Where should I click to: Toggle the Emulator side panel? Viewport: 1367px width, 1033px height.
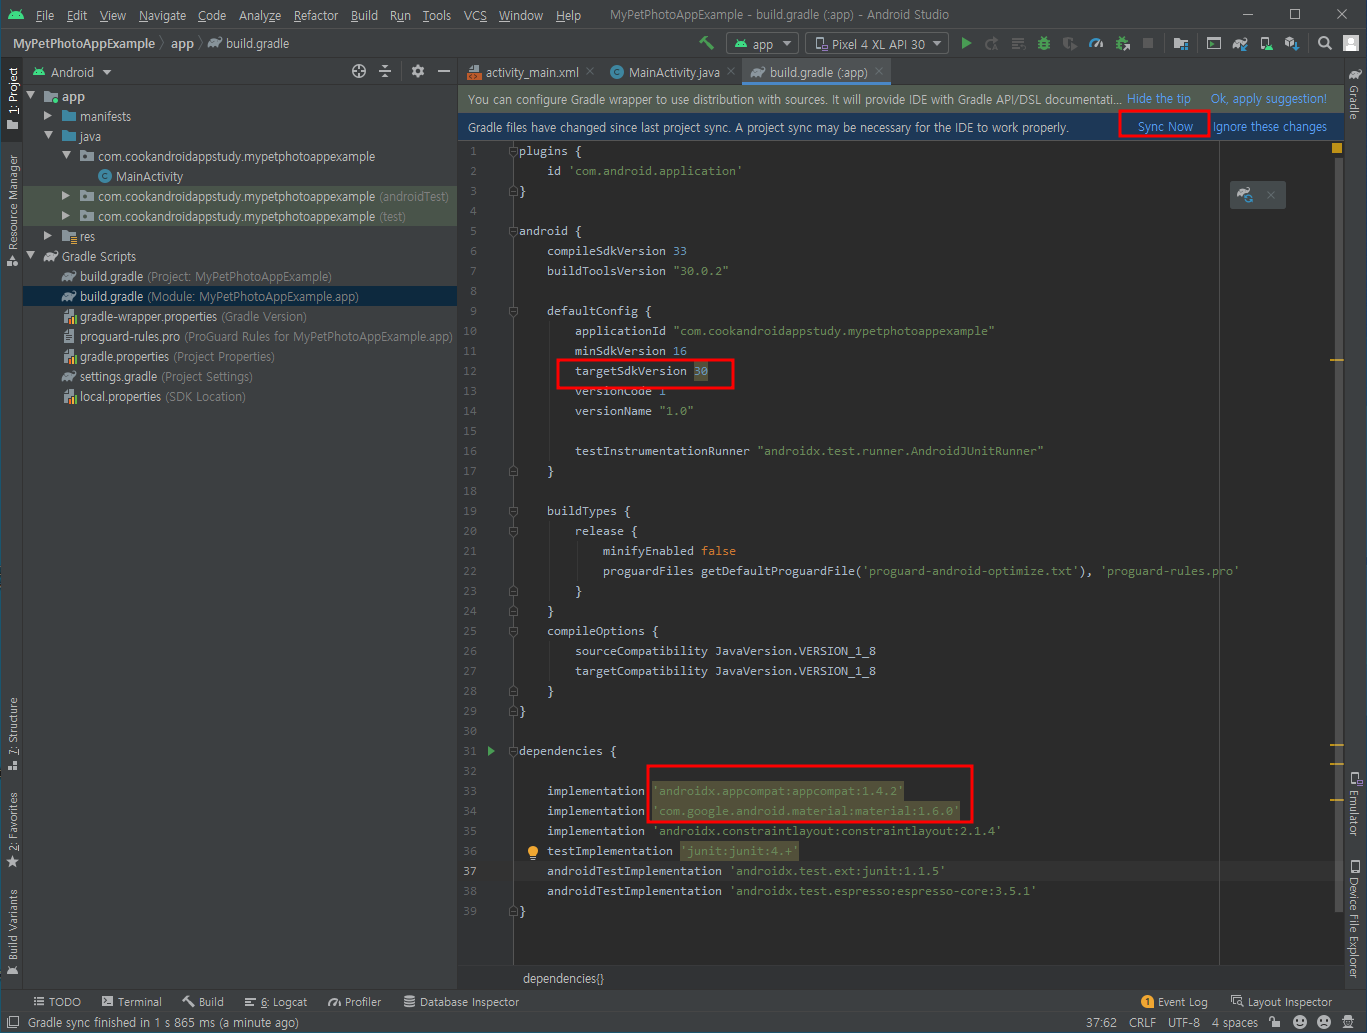click(x=1354, y=804)
